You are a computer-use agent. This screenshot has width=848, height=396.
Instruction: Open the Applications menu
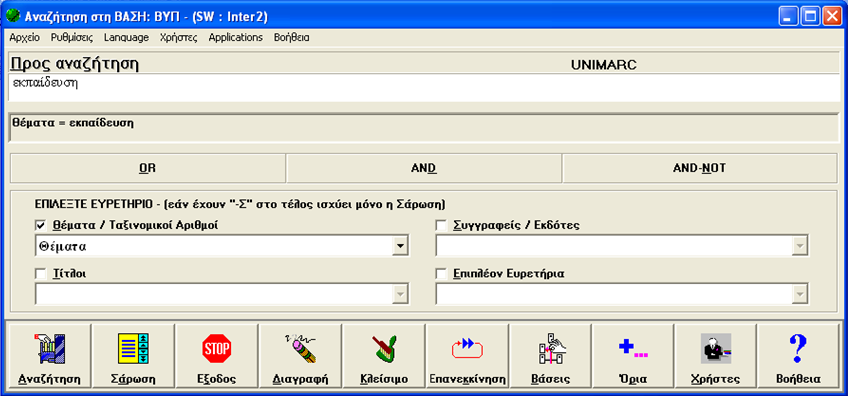coord(236,38)
